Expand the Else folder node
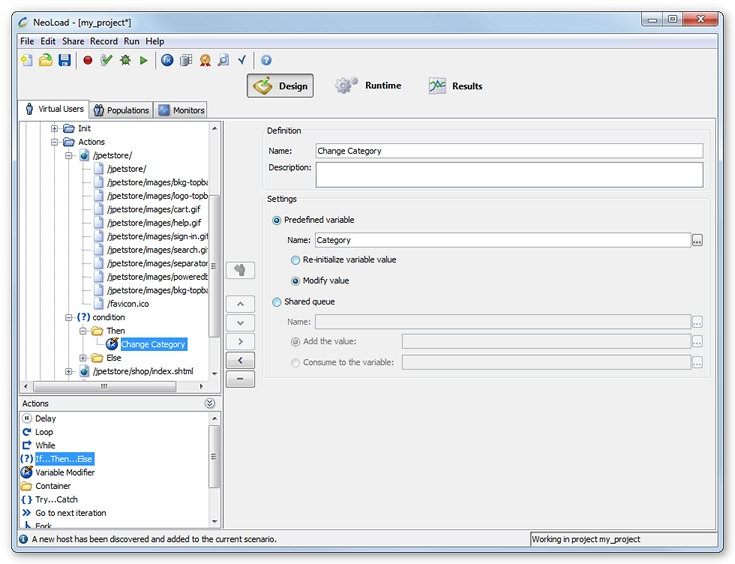735x564 pixels. pyautogui.click(x=84, y=358)
